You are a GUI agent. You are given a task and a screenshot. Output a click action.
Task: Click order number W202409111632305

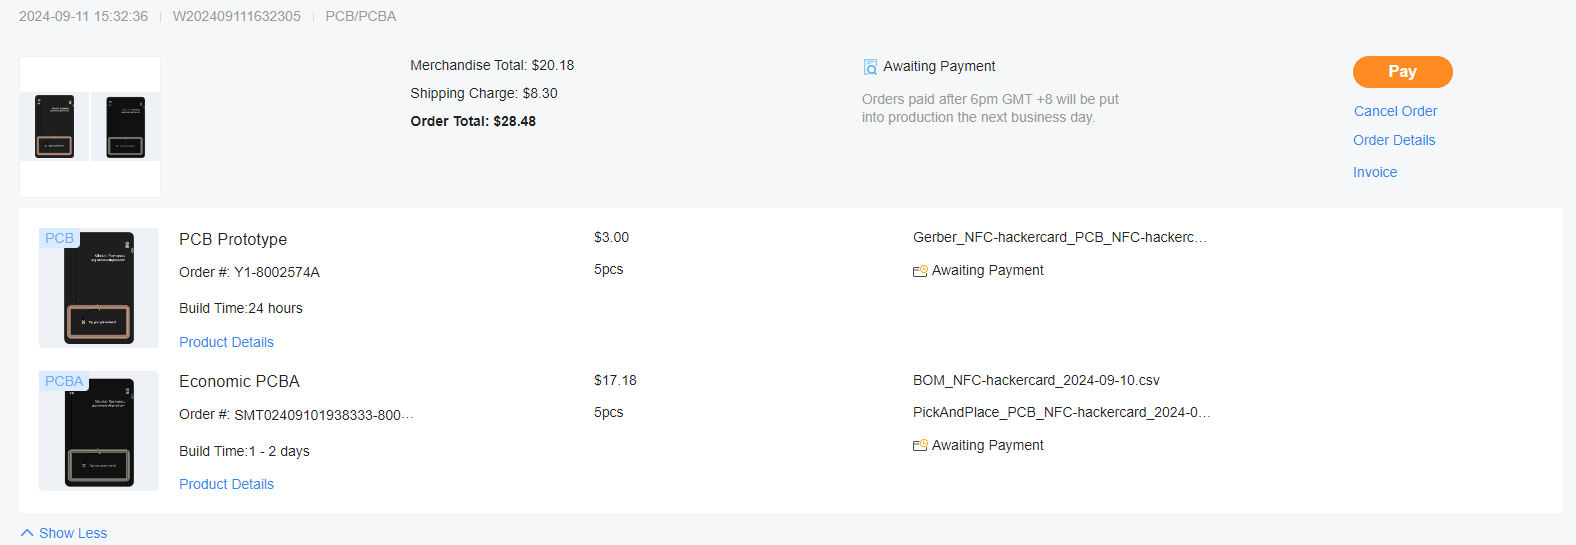[237, 16]
